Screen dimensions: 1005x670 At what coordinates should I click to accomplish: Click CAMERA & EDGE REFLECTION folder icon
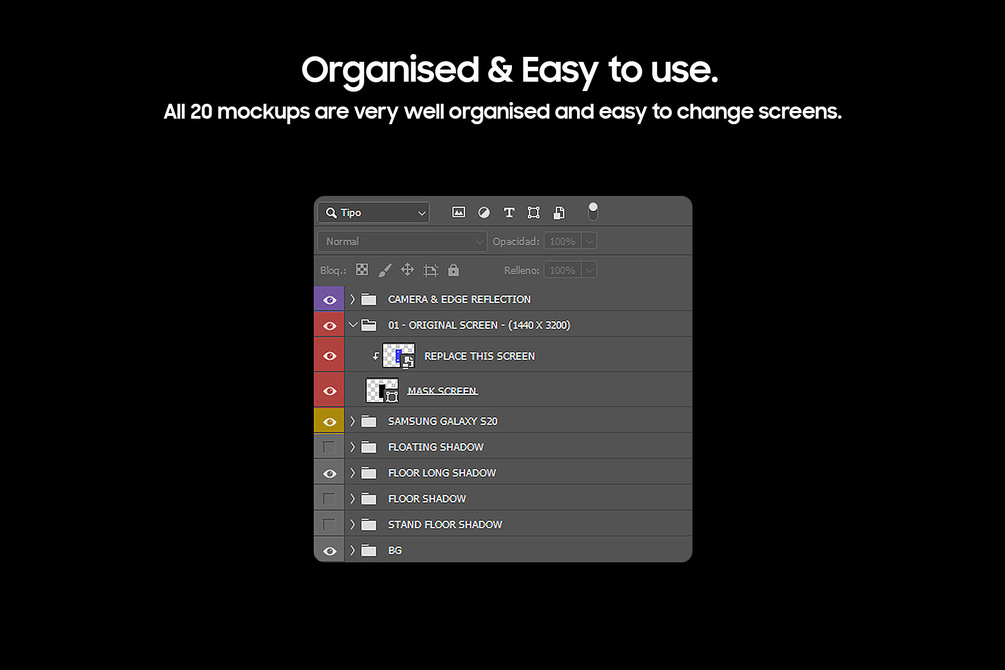pos(369,299)
